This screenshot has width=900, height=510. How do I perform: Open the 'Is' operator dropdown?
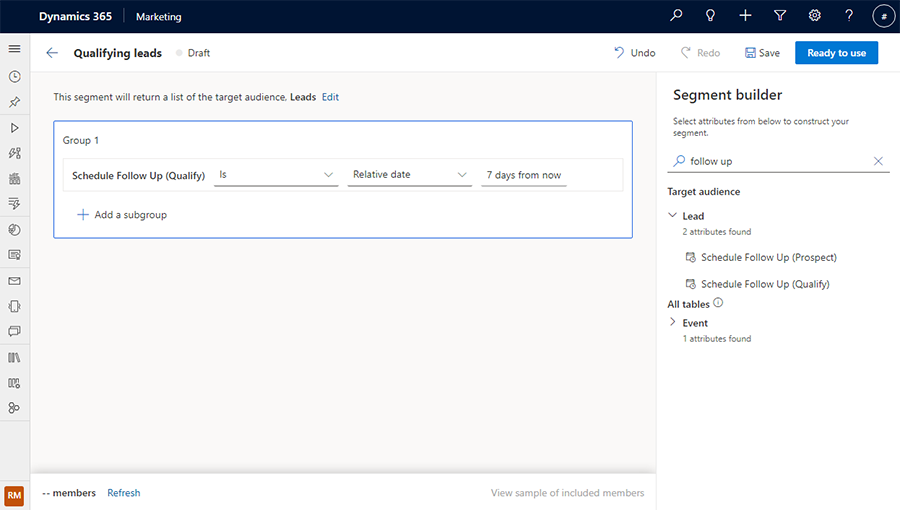(276, 175)
